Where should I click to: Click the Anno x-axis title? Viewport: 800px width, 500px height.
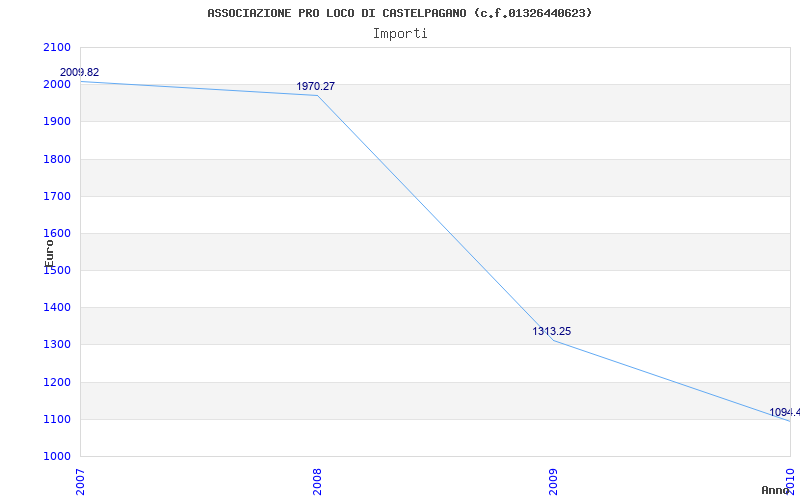(x=775, y=490)
